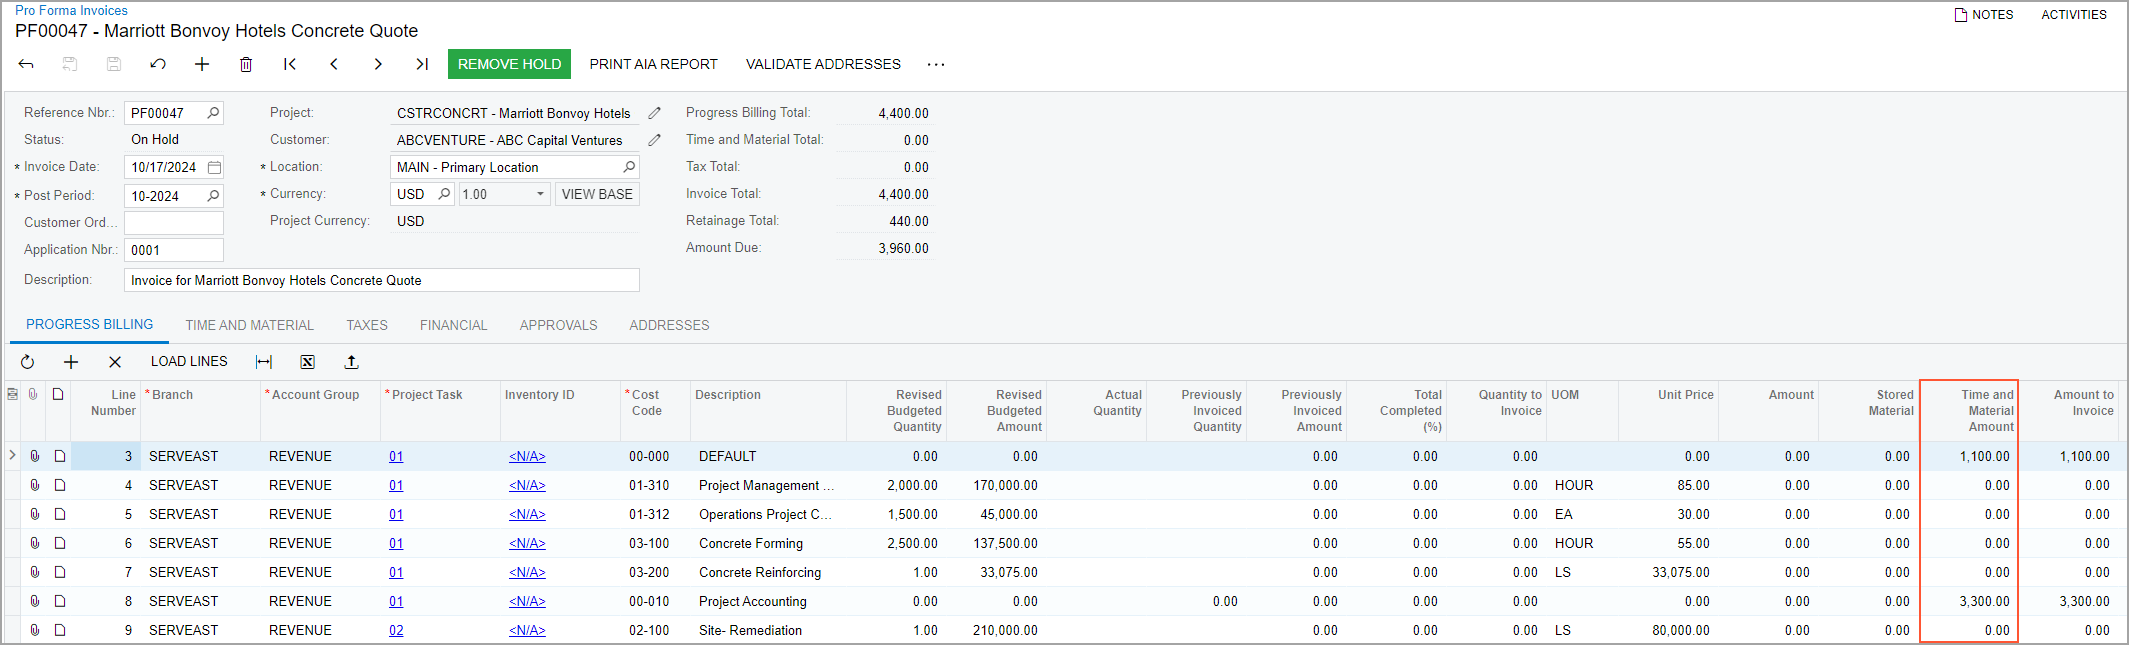The image size is (2129, 645).
Task: Select cell Concrete Forming description
Action: coord(768,543)
